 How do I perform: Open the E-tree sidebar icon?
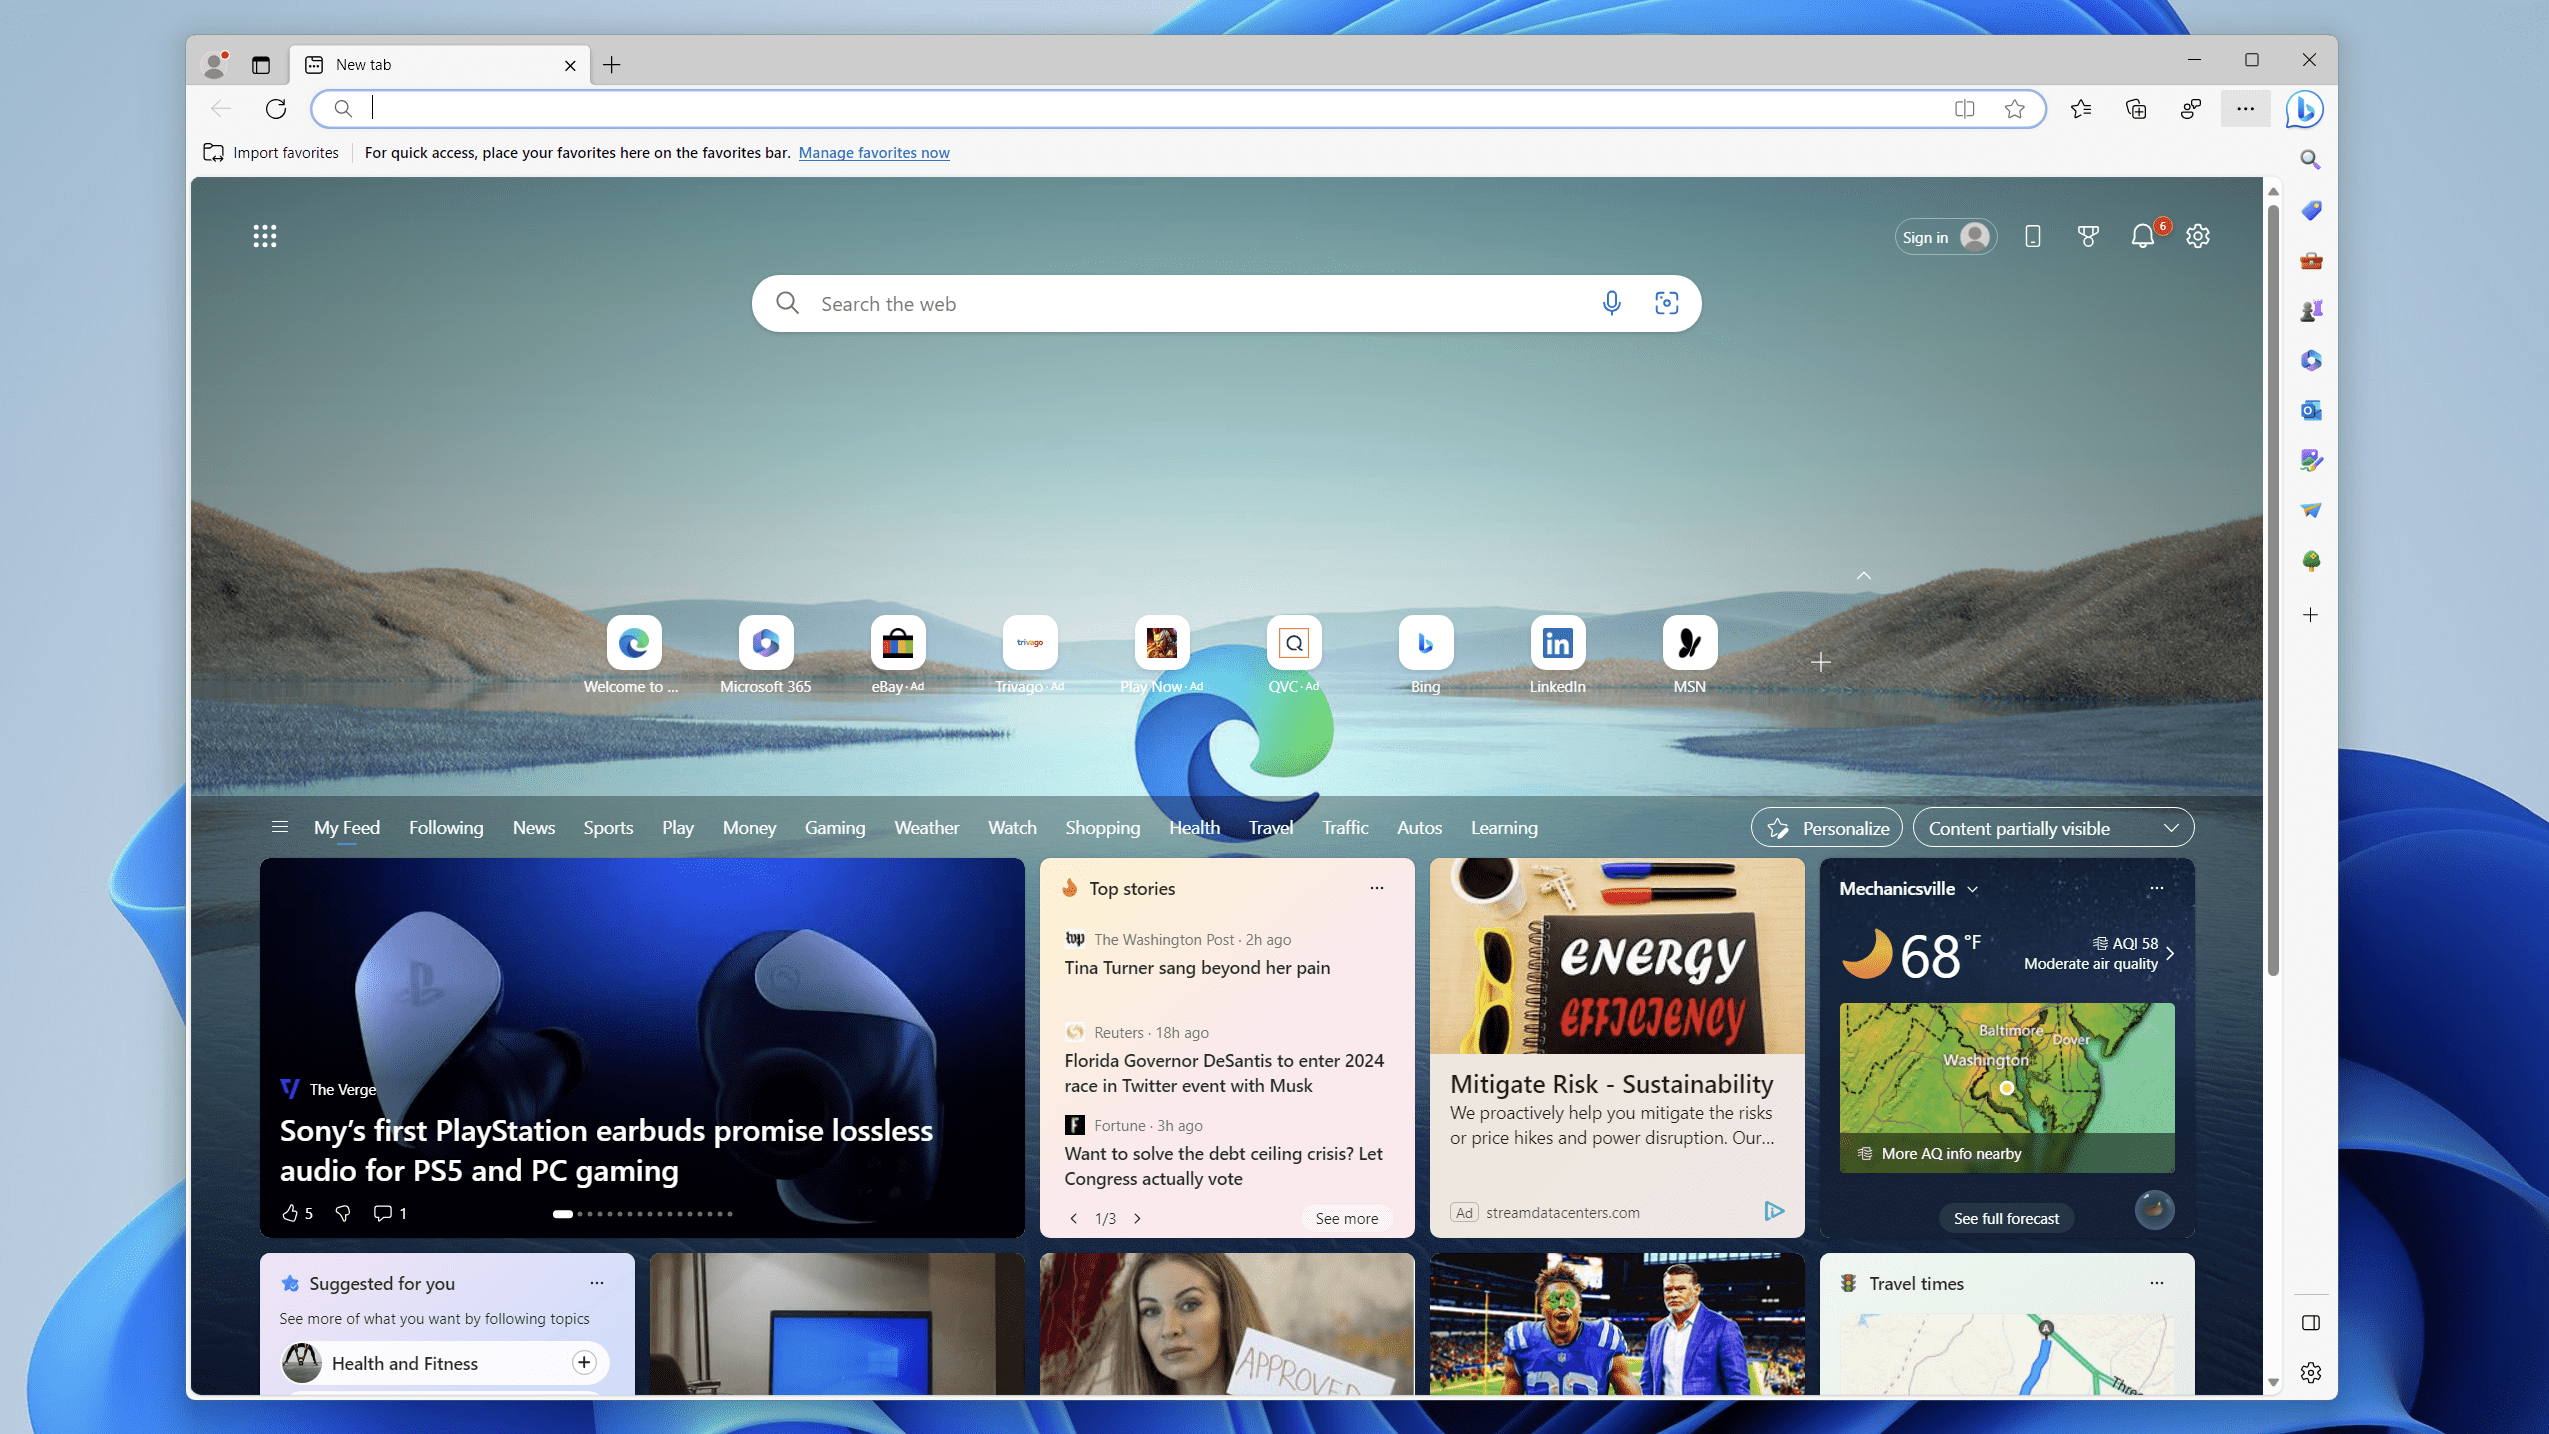coord(2310,560)
